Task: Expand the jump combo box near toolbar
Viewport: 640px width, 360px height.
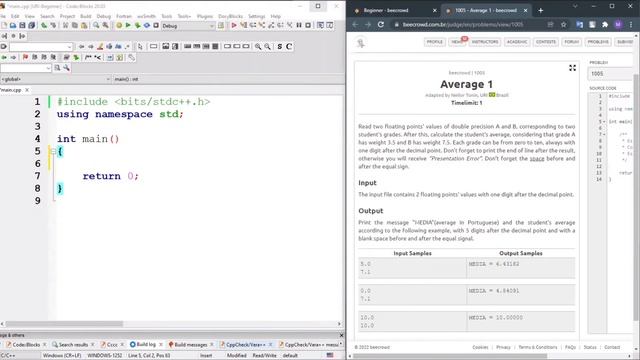Action: pyautogui.click(x=69, y=47)
